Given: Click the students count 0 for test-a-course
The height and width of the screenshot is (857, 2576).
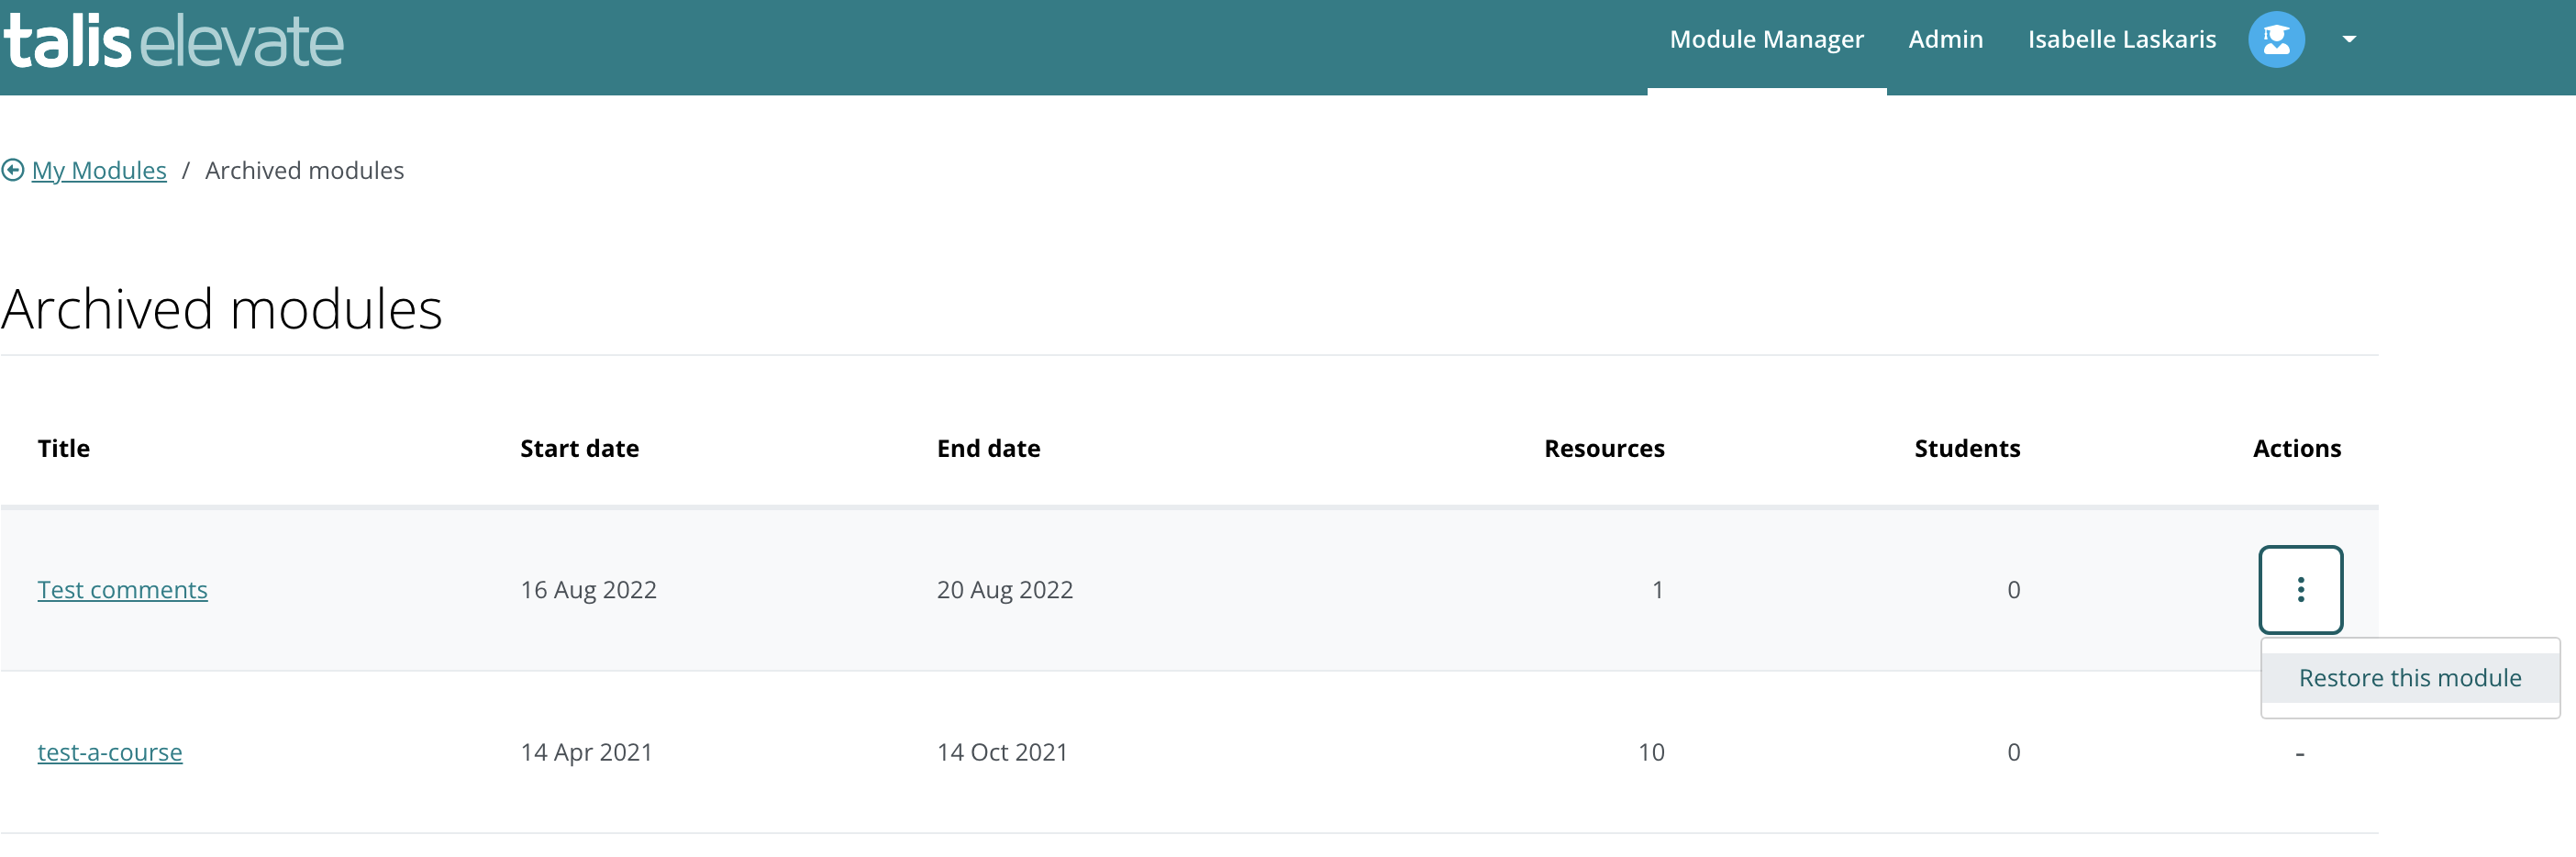Looking at the screenshot, I should [2013, 752].
